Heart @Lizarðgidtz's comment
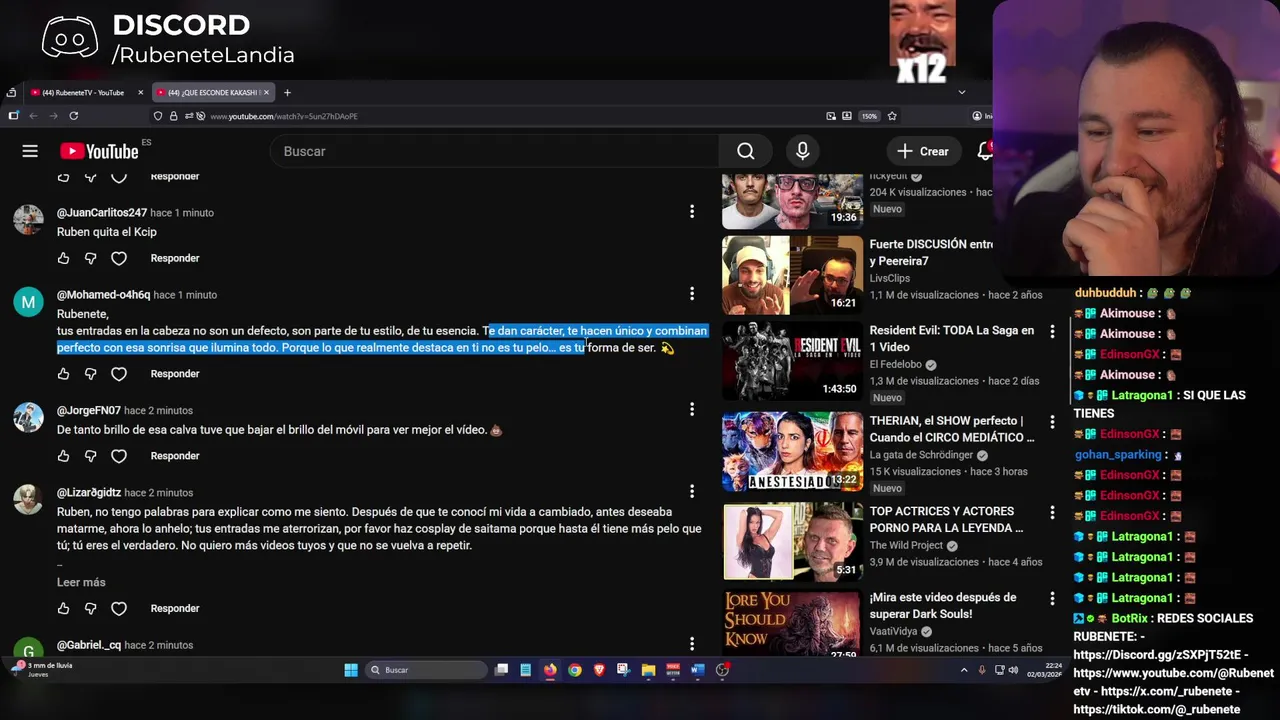1280x720 pixels. 119,608
